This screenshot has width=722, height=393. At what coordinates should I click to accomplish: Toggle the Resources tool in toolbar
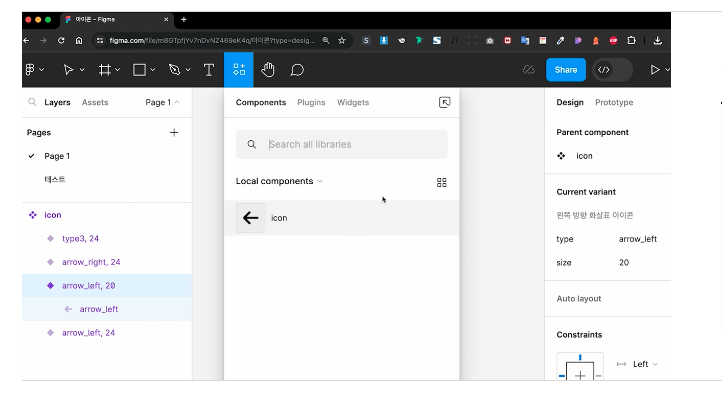[239, 70]
